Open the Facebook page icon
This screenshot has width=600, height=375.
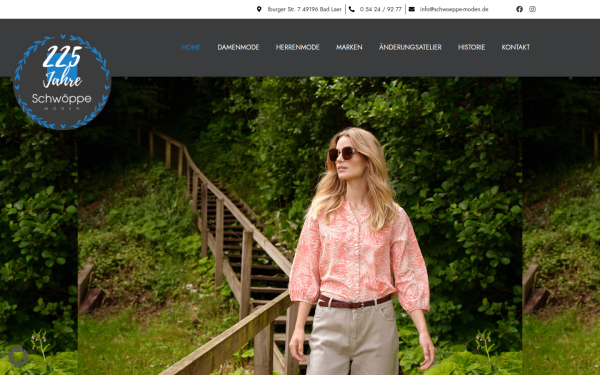(519, 9)
